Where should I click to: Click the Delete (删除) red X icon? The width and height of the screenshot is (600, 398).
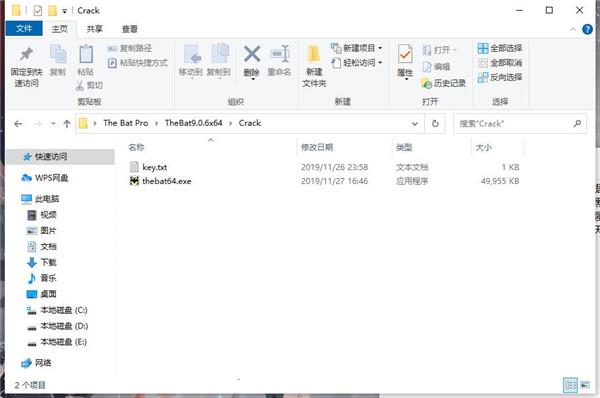pos(252,54)
